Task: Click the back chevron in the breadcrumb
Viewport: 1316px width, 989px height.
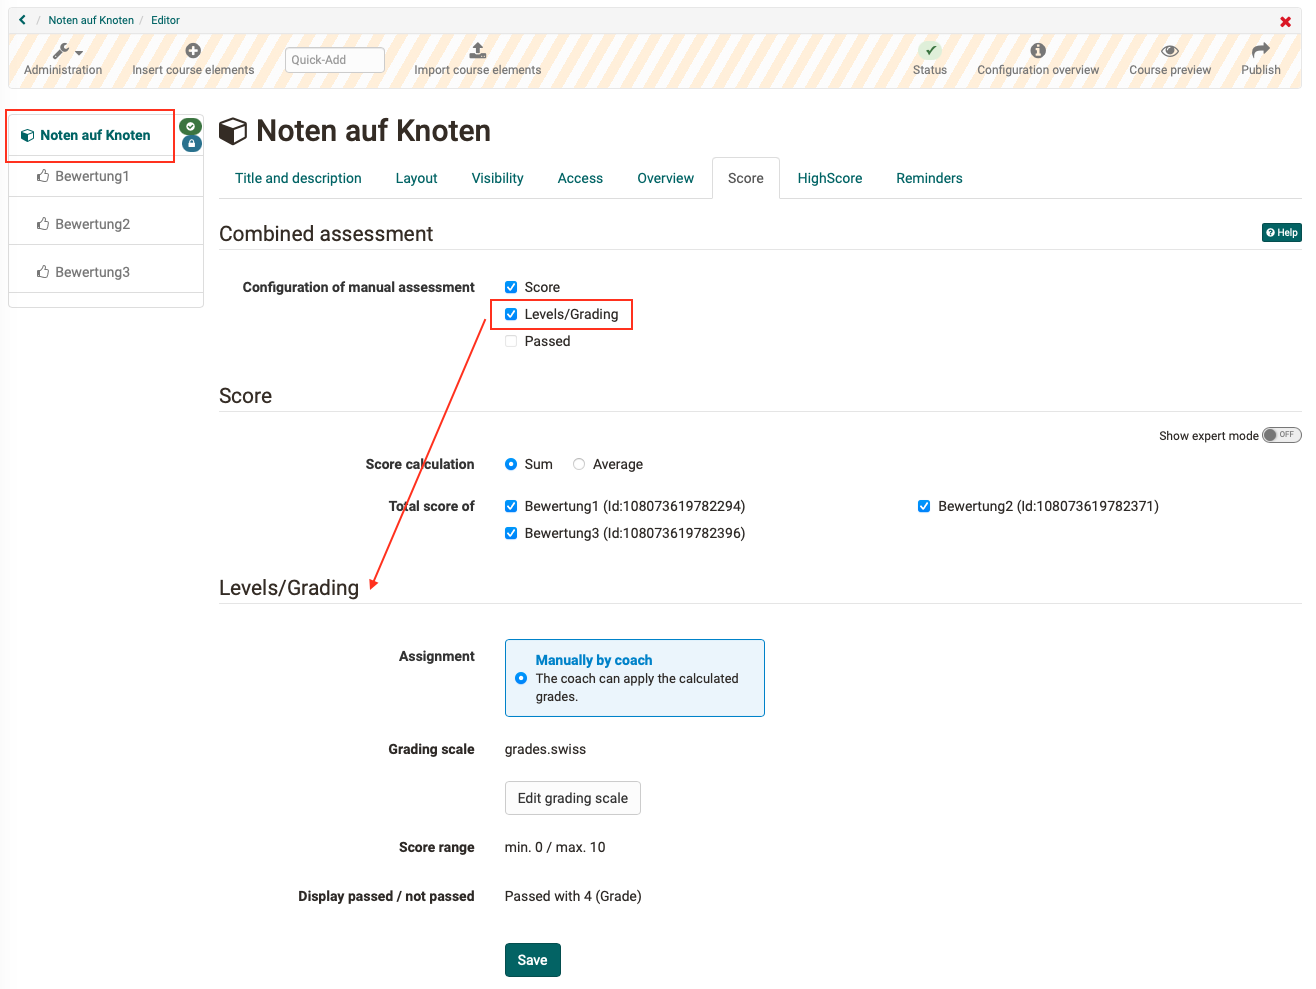Action: pos(22,19)
